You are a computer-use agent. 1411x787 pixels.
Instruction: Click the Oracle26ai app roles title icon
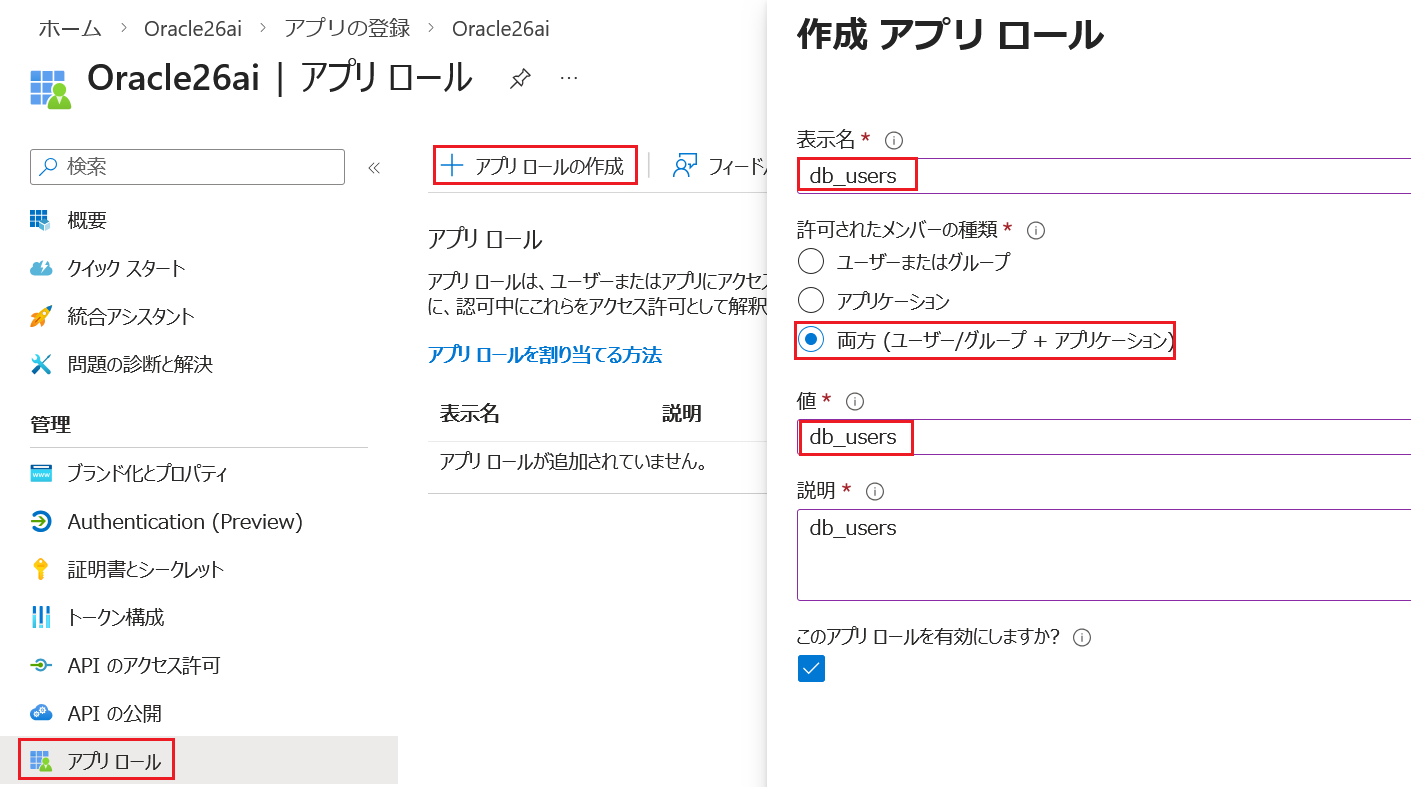50,88
